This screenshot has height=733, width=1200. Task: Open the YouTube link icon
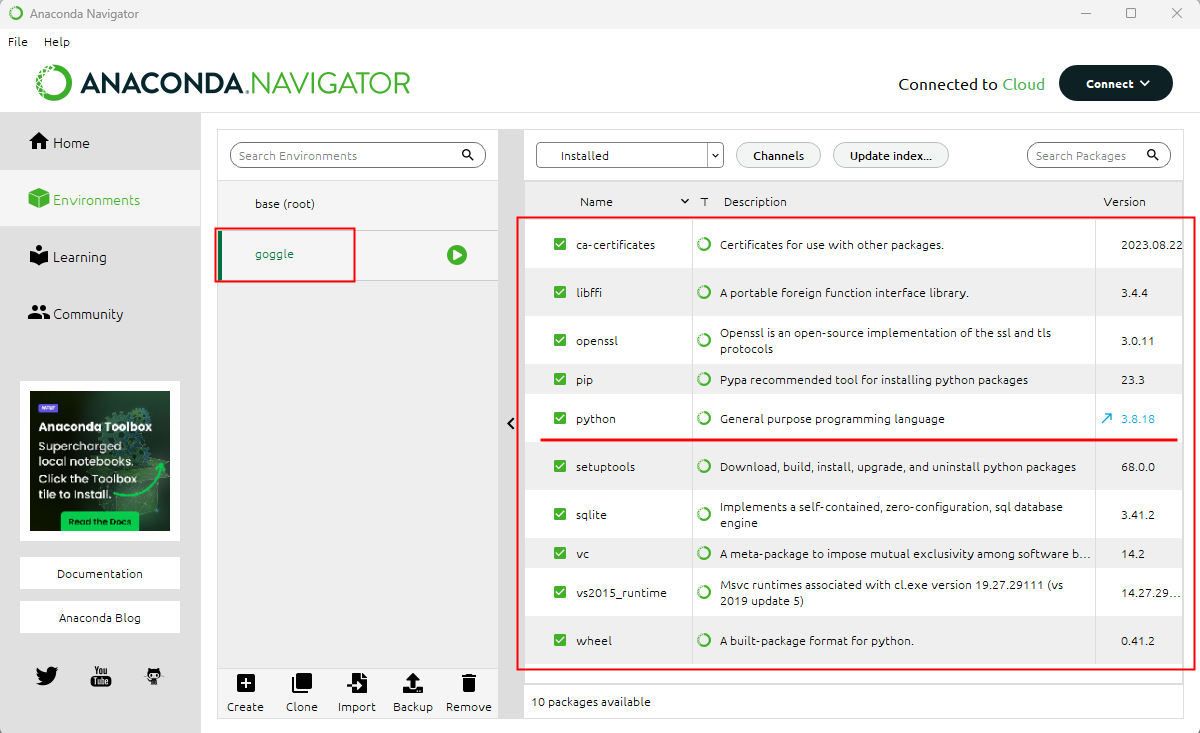(x=101, y=676)
